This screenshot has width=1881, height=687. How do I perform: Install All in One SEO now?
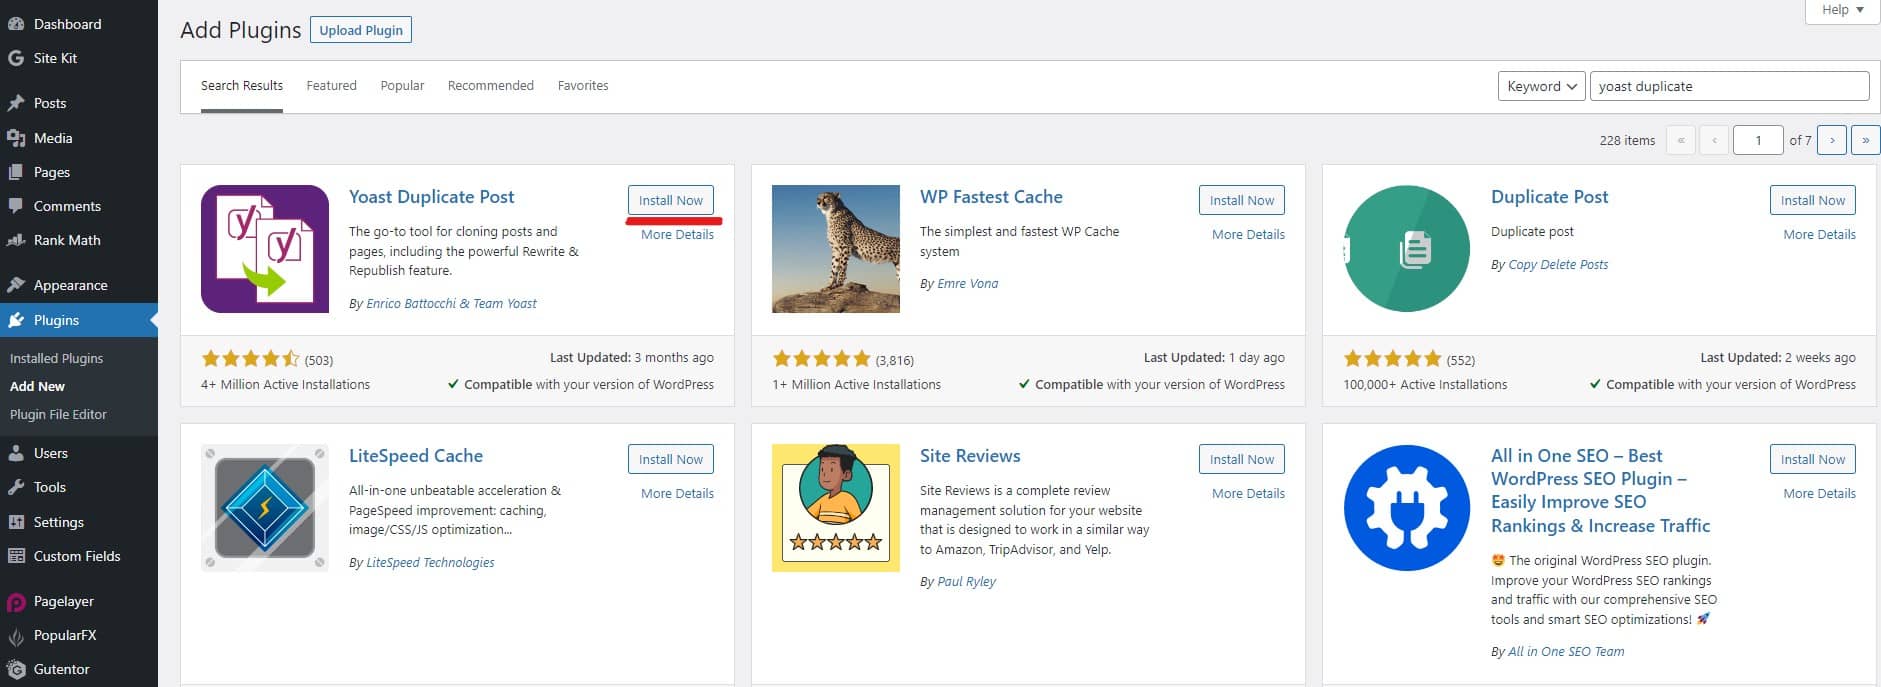pyautogui.click(x=1813, y=459)
